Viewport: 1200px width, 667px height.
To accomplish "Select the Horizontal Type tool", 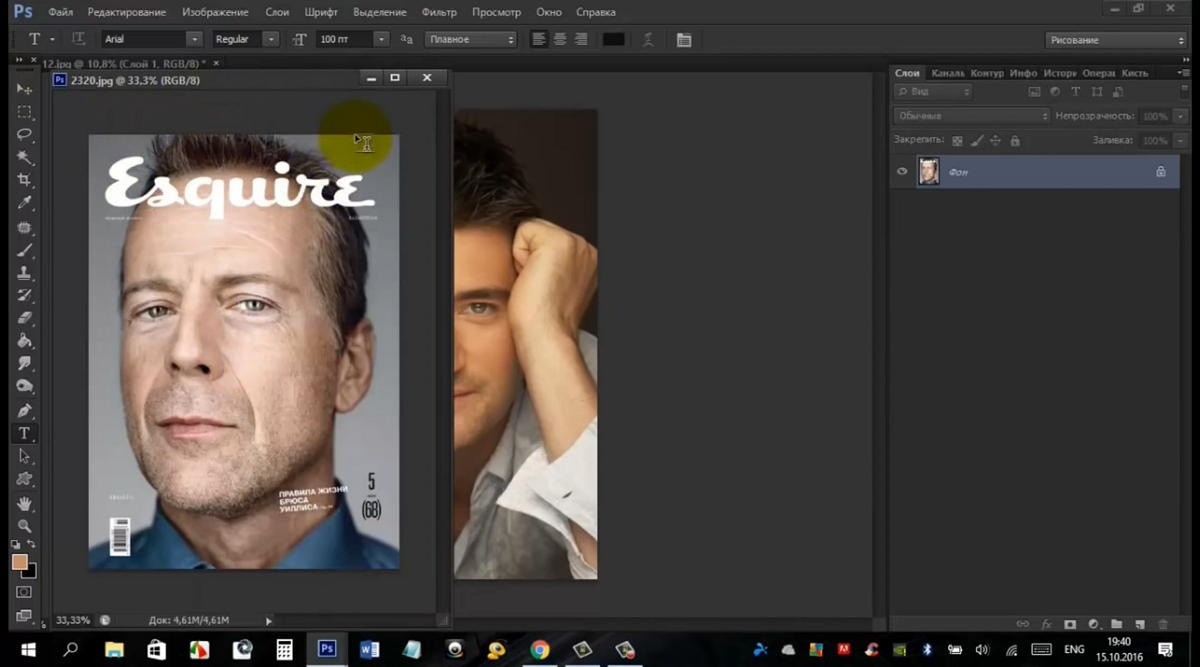I will 25,434.
